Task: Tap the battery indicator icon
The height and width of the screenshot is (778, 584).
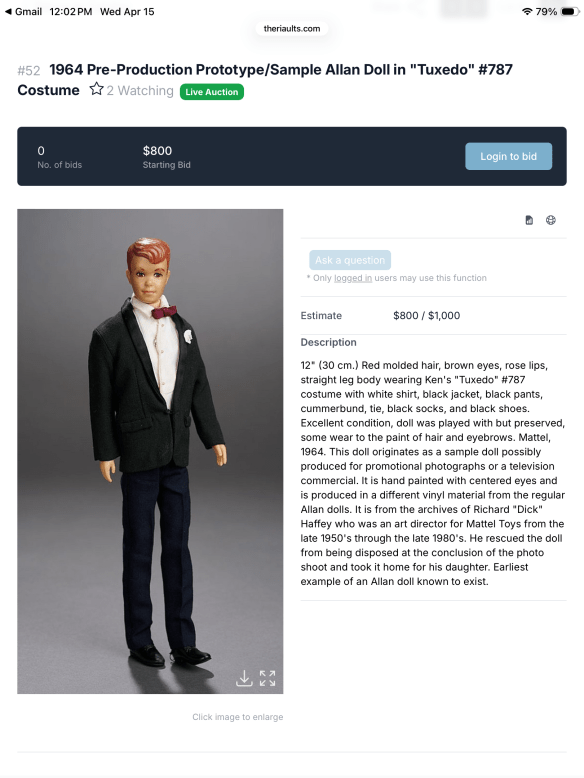Action: (570, 11)
